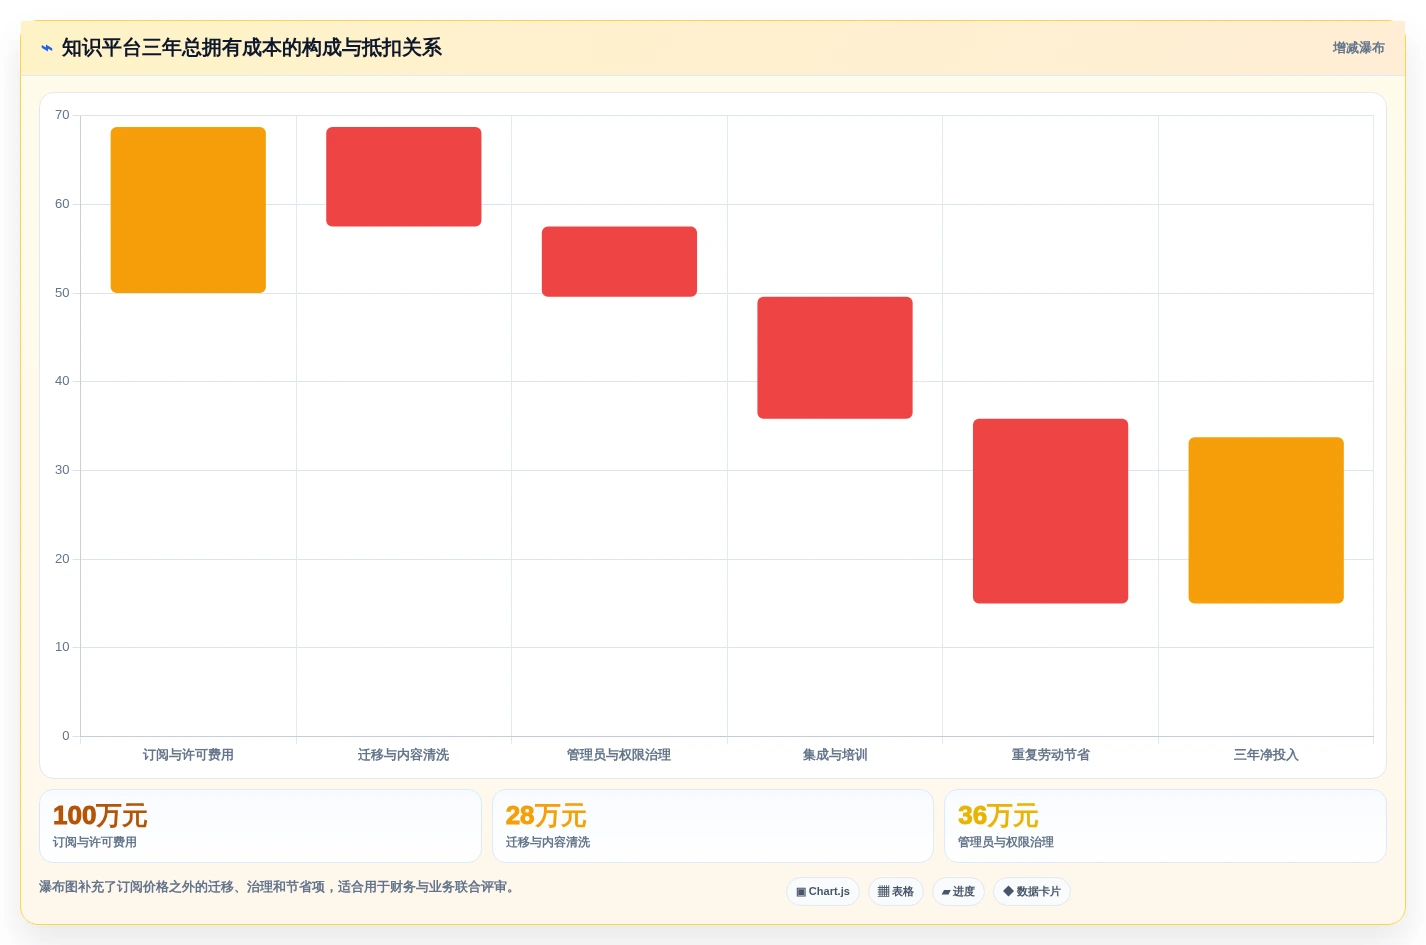Click the 数据卡片 chip
Screen dimensions: 1426x945
point(1032,891)
